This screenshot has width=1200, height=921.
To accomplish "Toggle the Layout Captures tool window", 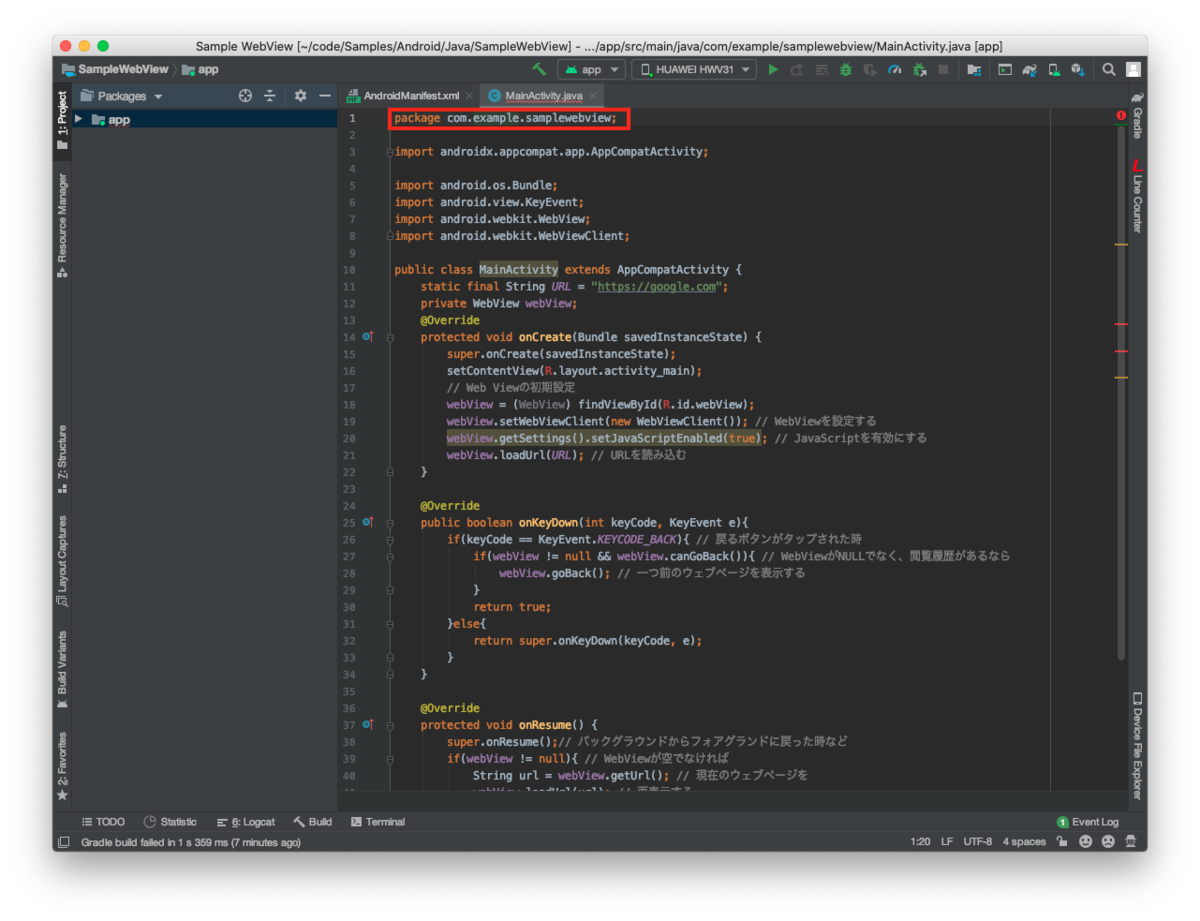I will (62, 560).
